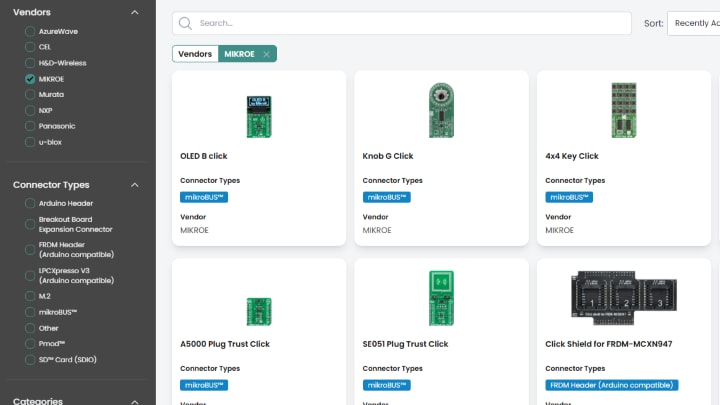Open the Knob G Click title link

(x=388, y=156)
